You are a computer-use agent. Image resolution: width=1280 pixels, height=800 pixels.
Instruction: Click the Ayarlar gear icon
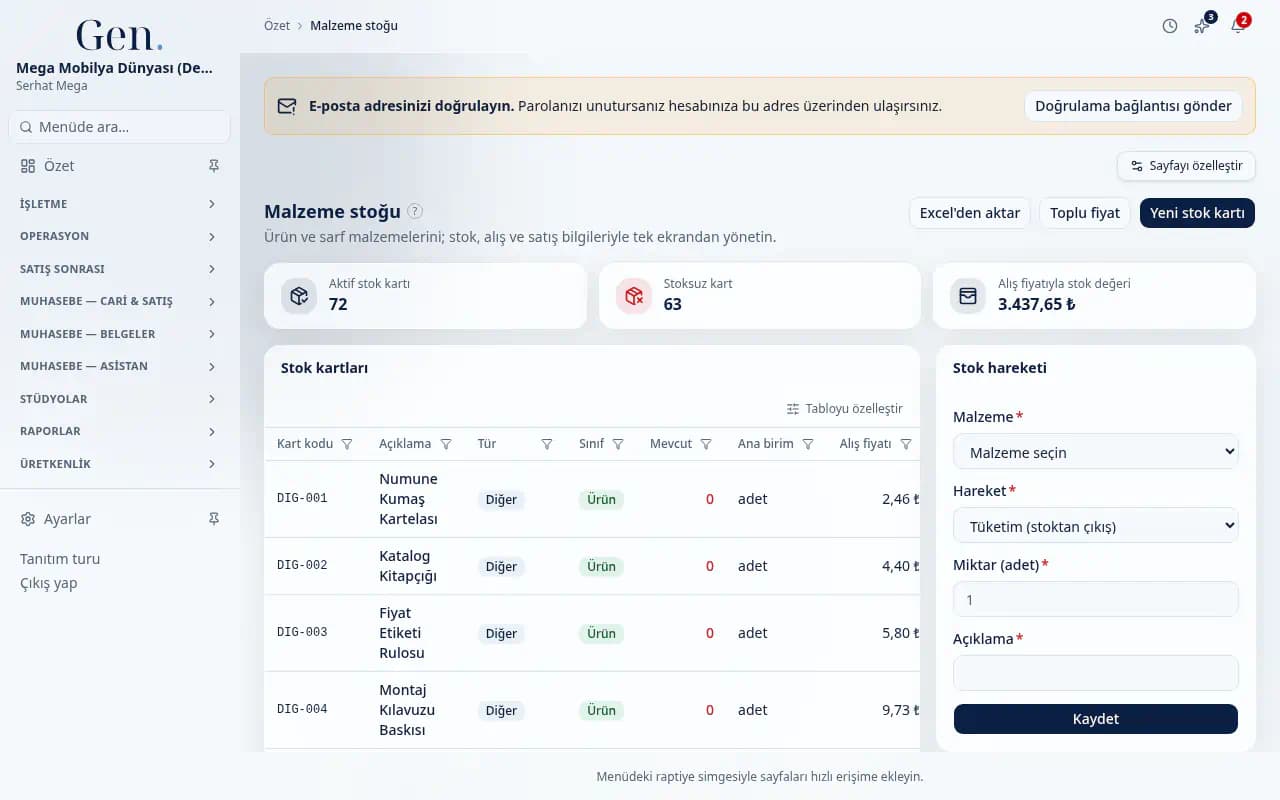pyautogui.click(x=28, y=519)
